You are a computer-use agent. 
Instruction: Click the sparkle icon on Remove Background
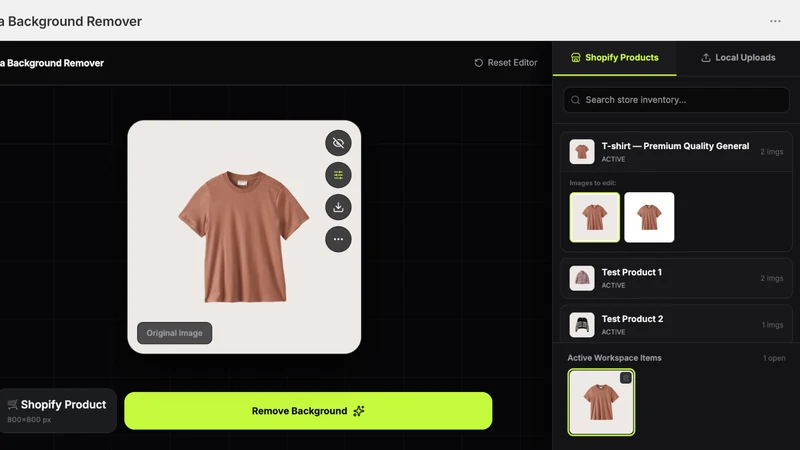point(359,411)
